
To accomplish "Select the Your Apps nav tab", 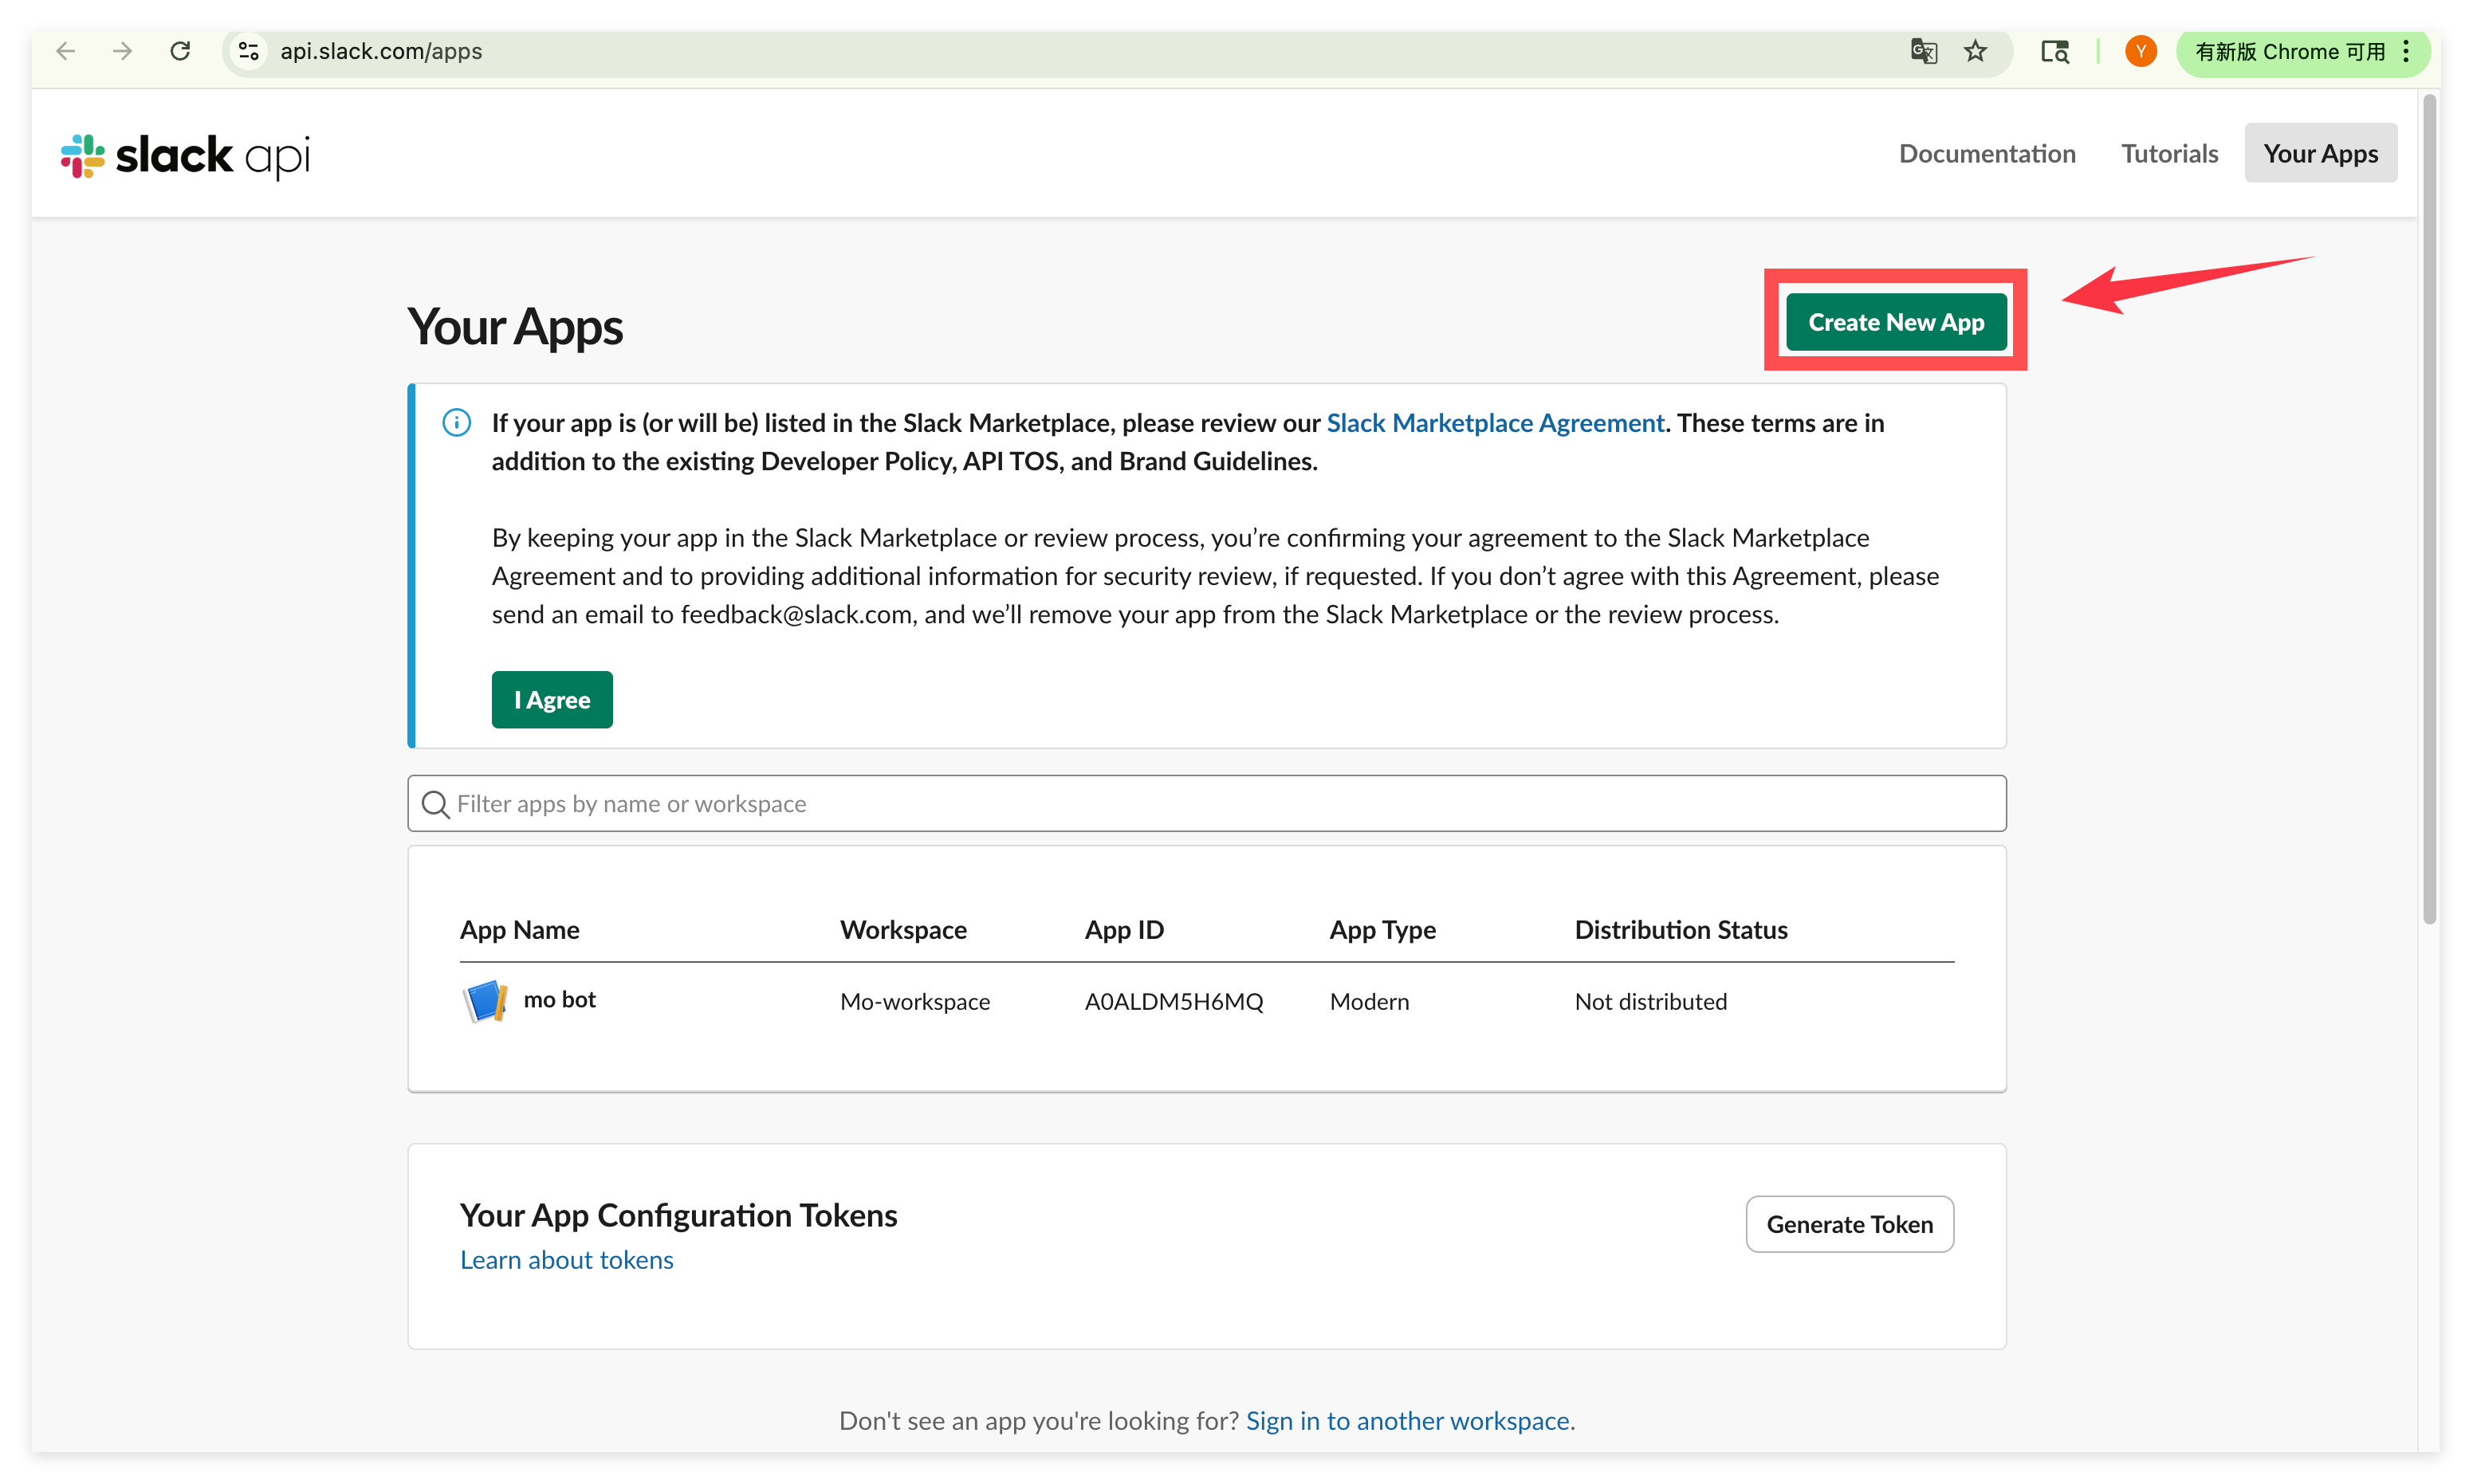I will point(2320,153).
